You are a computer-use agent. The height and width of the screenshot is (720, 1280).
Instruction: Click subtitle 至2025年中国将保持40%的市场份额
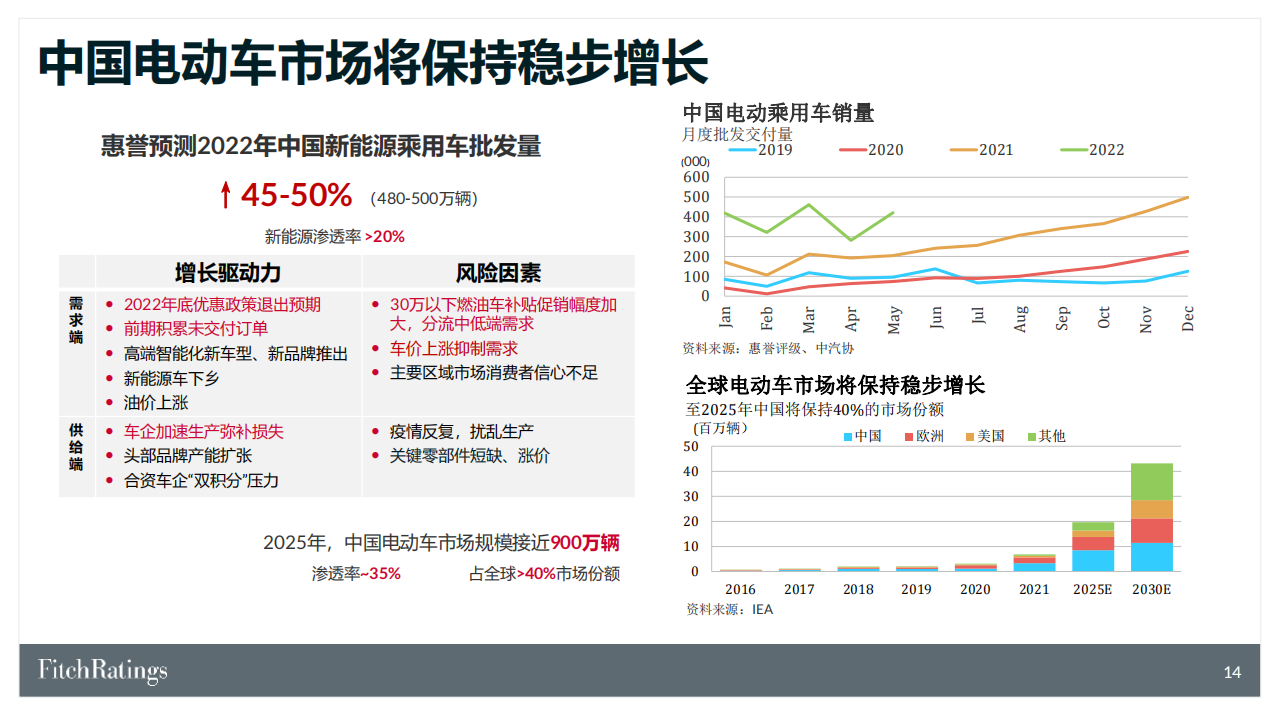pos(814,409)
